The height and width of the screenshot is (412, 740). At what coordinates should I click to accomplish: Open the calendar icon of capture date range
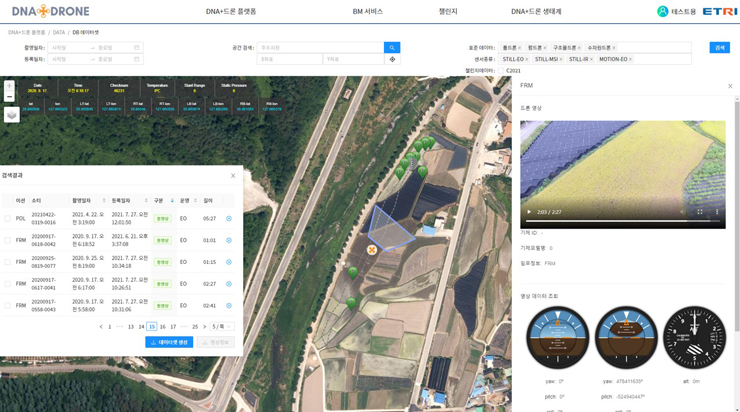[x=136, y=48]
